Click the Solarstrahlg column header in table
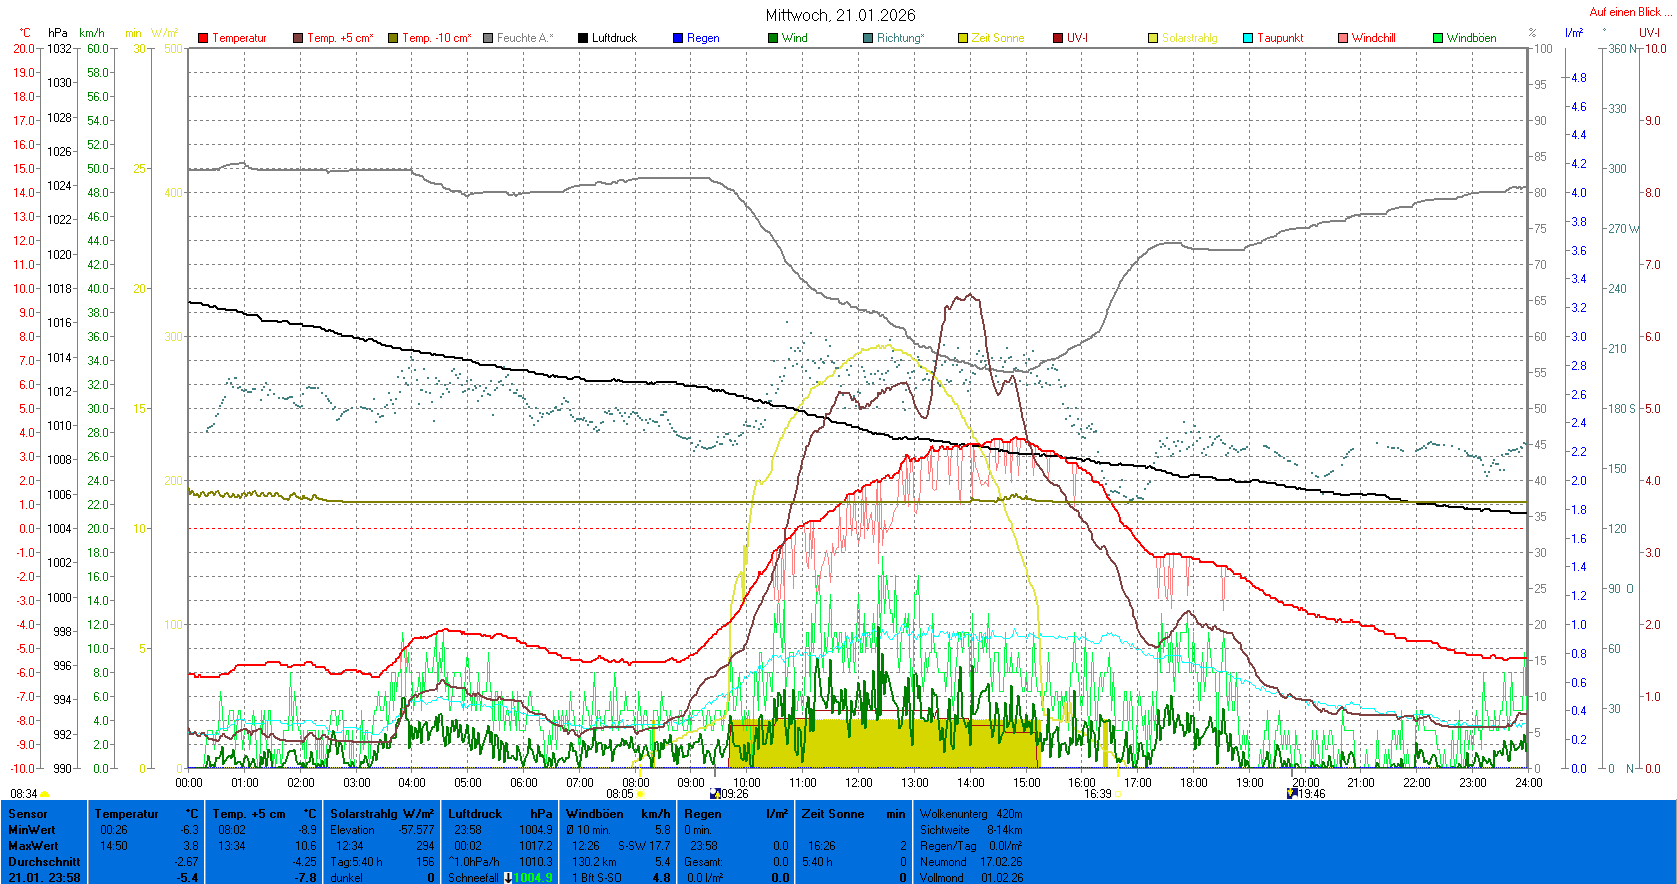The image size is (1677, 884). coord(382,814)
